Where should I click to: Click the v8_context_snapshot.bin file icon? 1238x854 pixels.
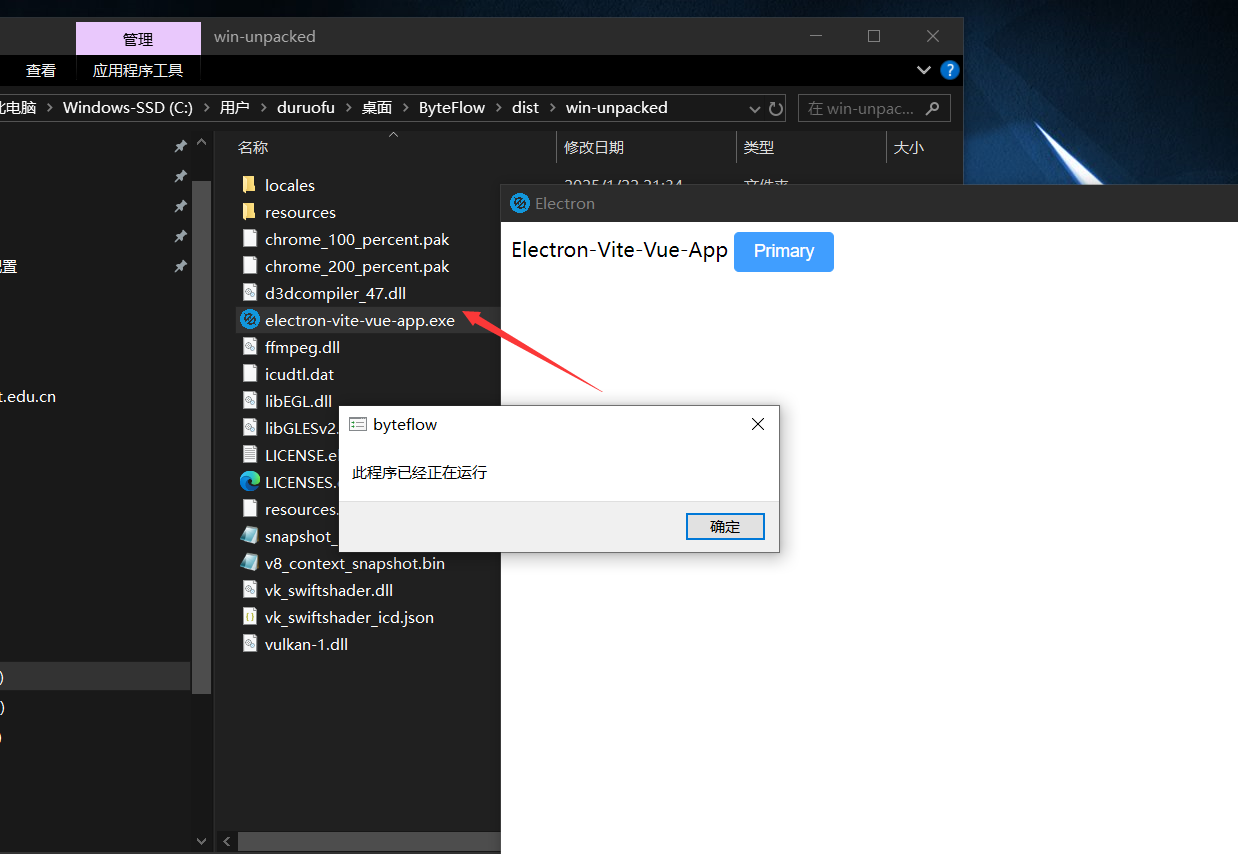249,563
